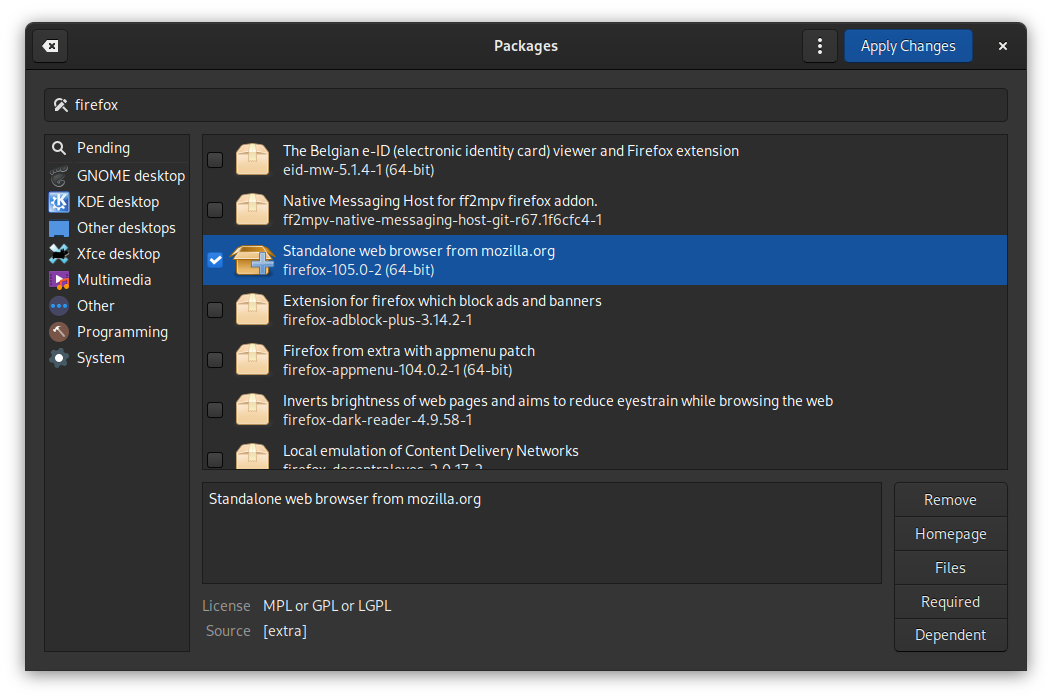
Task: View dependencies via the Dependent button
Action: (x=949, y=634)
